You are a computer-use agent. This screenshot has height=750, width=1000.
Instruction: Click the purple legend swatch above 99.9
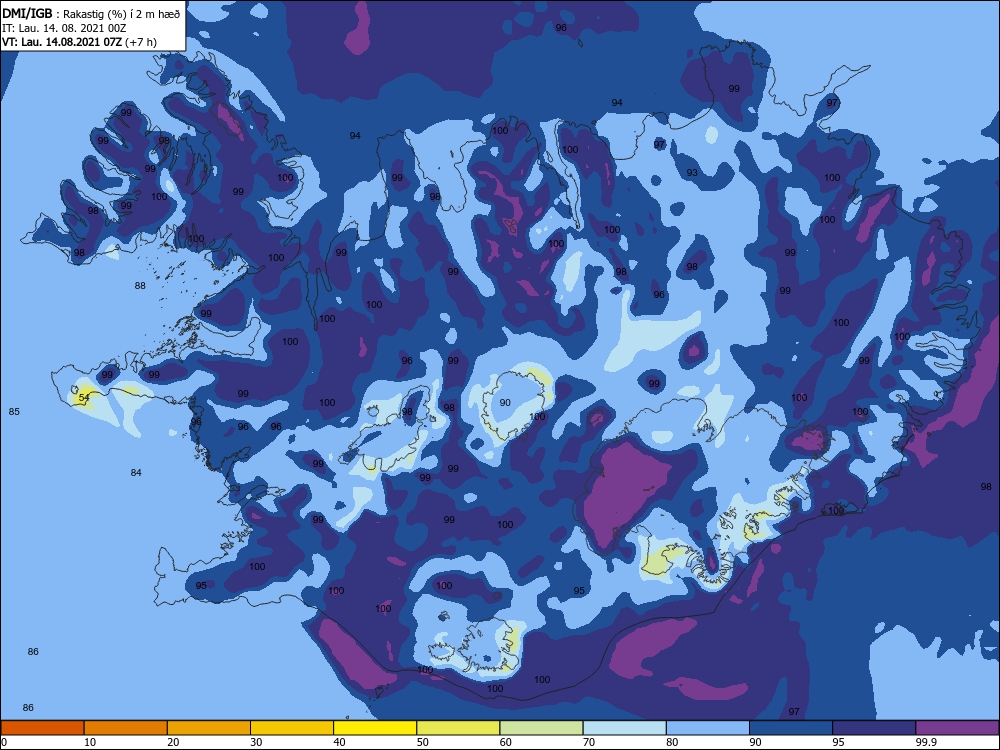coord(957,728)
